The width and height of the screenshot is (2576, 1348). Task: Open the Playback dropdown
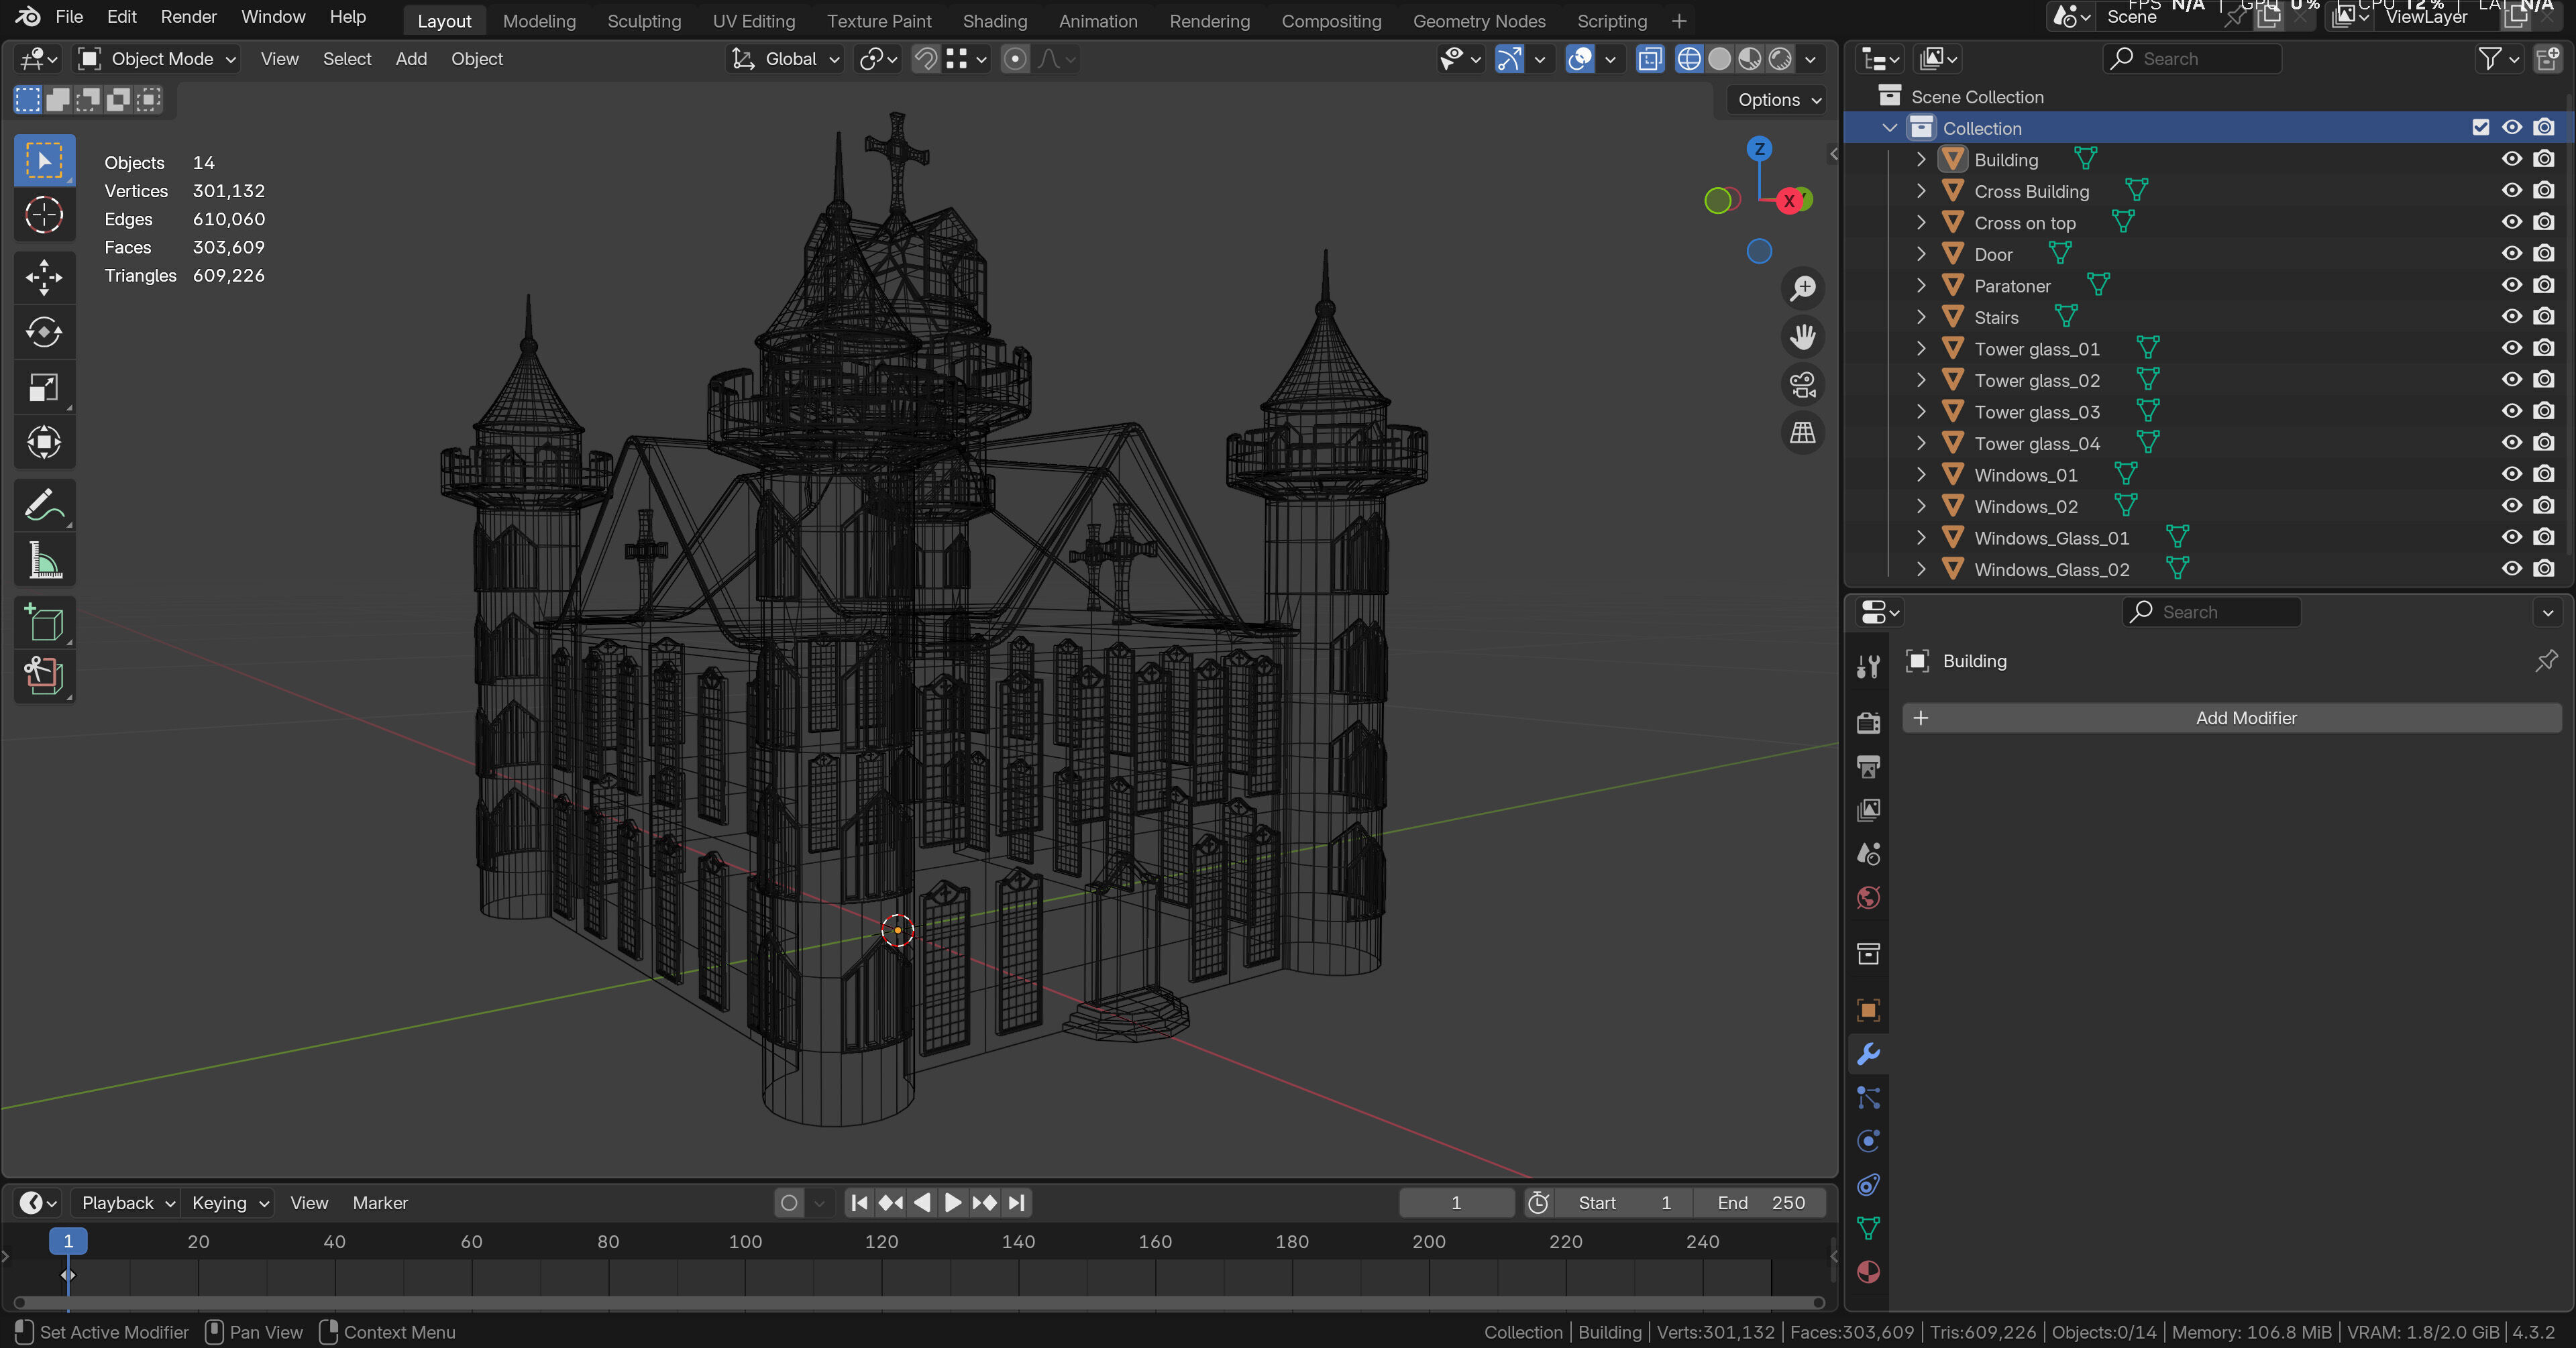click(x=128, y=1203)
